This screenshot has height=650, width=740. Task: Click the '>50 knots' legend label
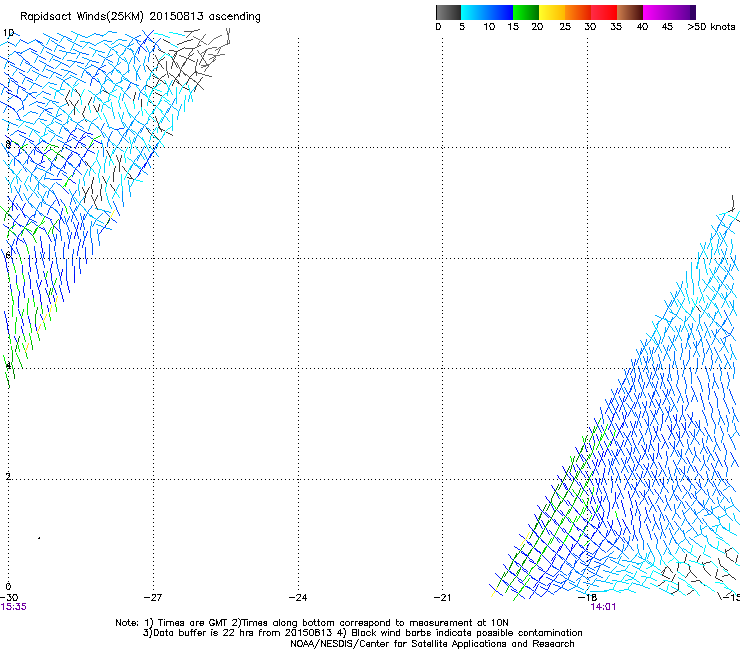[x=711, y=27]
